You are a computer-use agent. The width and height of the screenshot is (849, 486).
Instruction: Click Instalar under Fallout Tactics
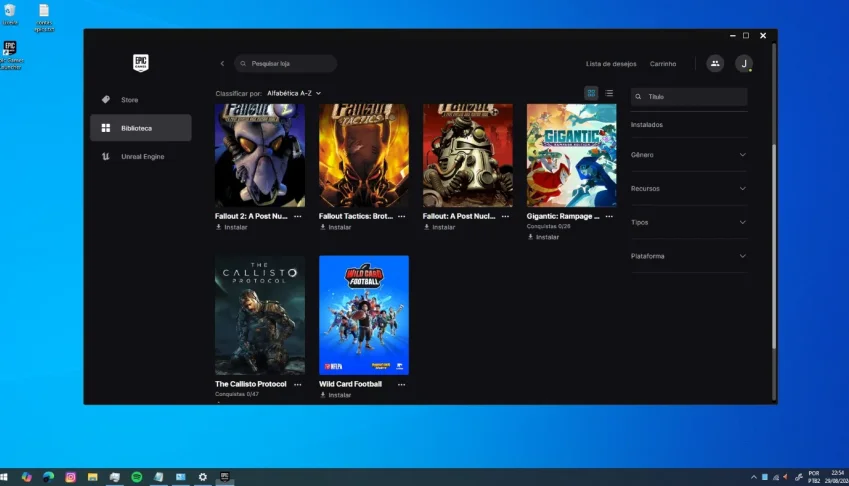[x=335, y=227]
